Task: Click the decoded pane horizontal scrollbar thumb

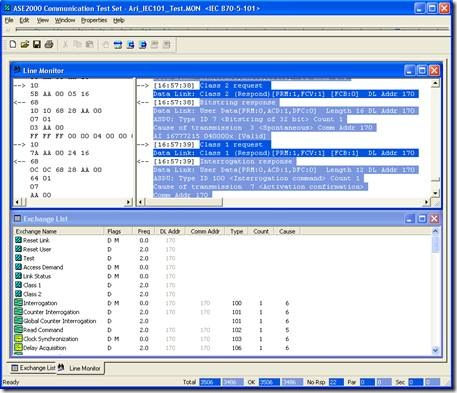Action: [x=184, y=202]
